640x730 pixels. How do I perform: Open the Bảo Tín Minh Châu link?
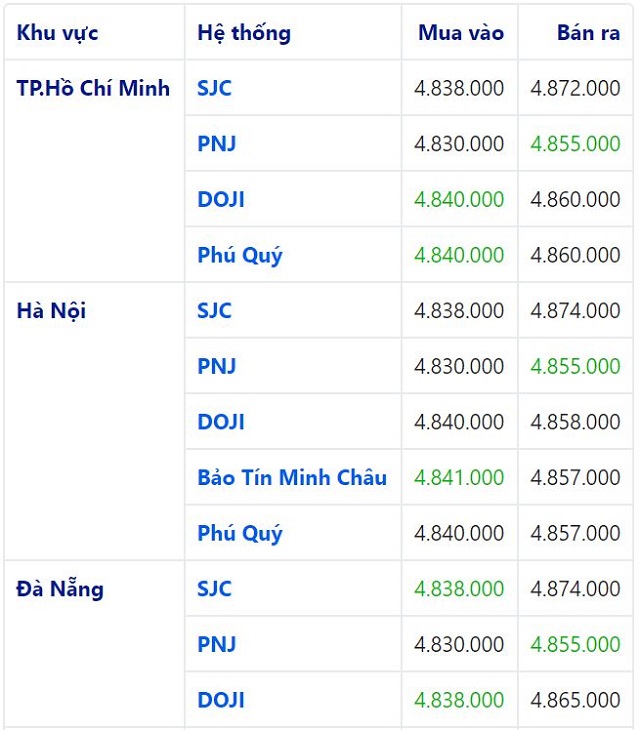pyautogui.click(x=292, y=477)
